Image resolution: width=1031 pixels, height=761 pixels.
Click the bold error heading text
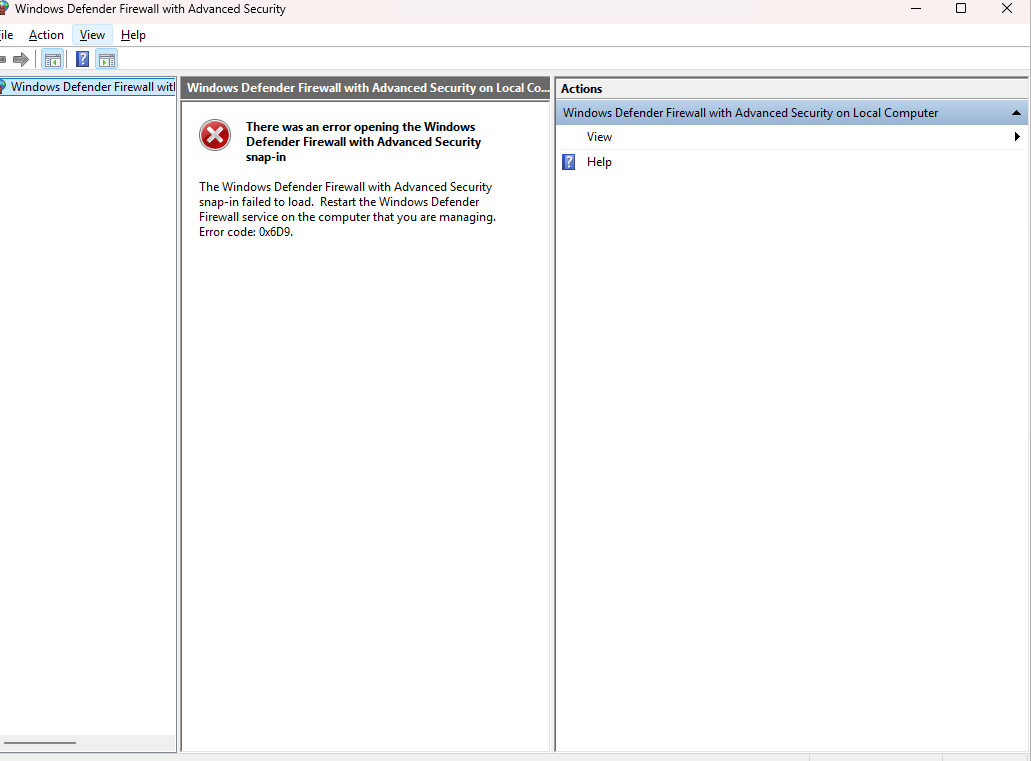point(364,142)
